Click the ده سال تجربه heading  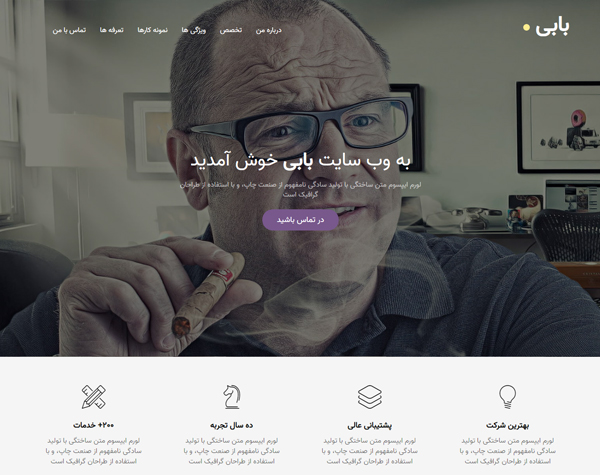[x=232, y=425]
